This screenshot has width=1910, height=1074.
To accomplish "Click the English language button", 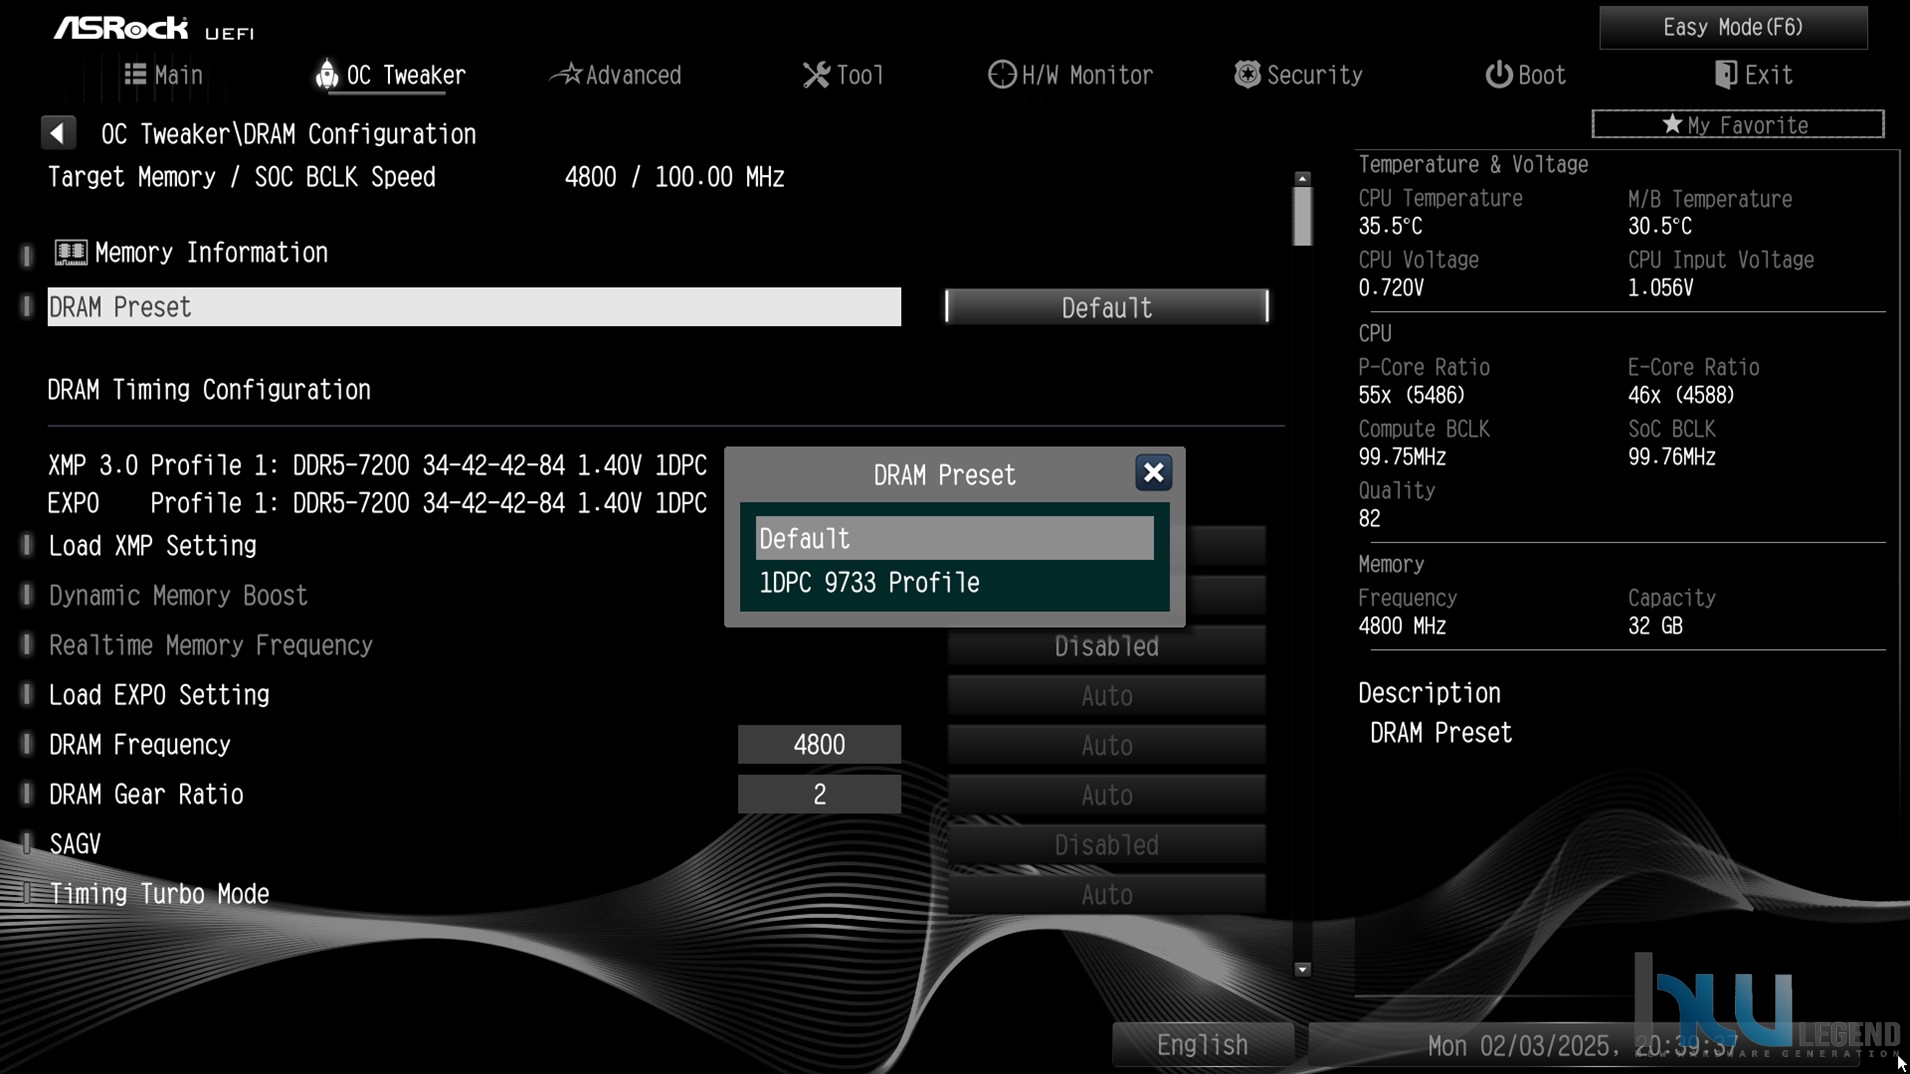I will pos(1202,1045).
